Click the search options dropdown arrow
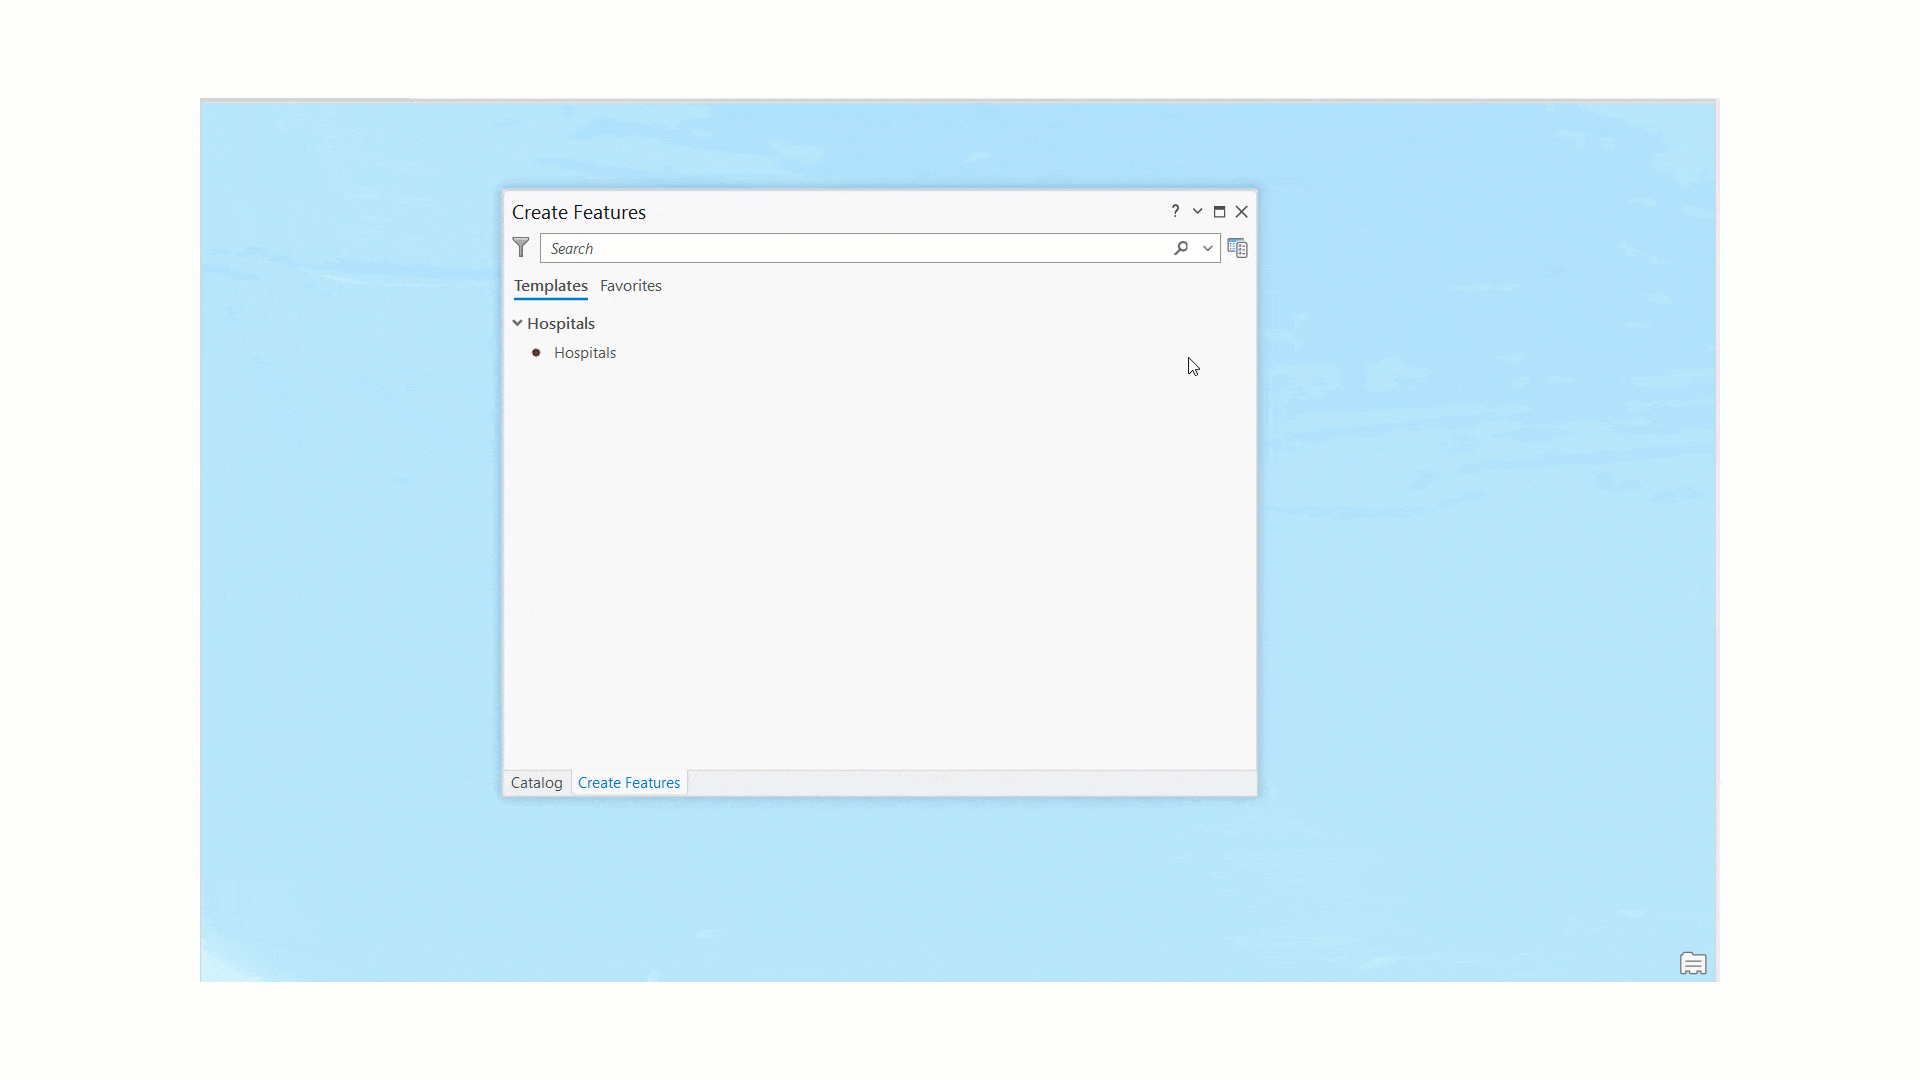Viewport: 1920px width, 1080px height. tap(1208, 248)
